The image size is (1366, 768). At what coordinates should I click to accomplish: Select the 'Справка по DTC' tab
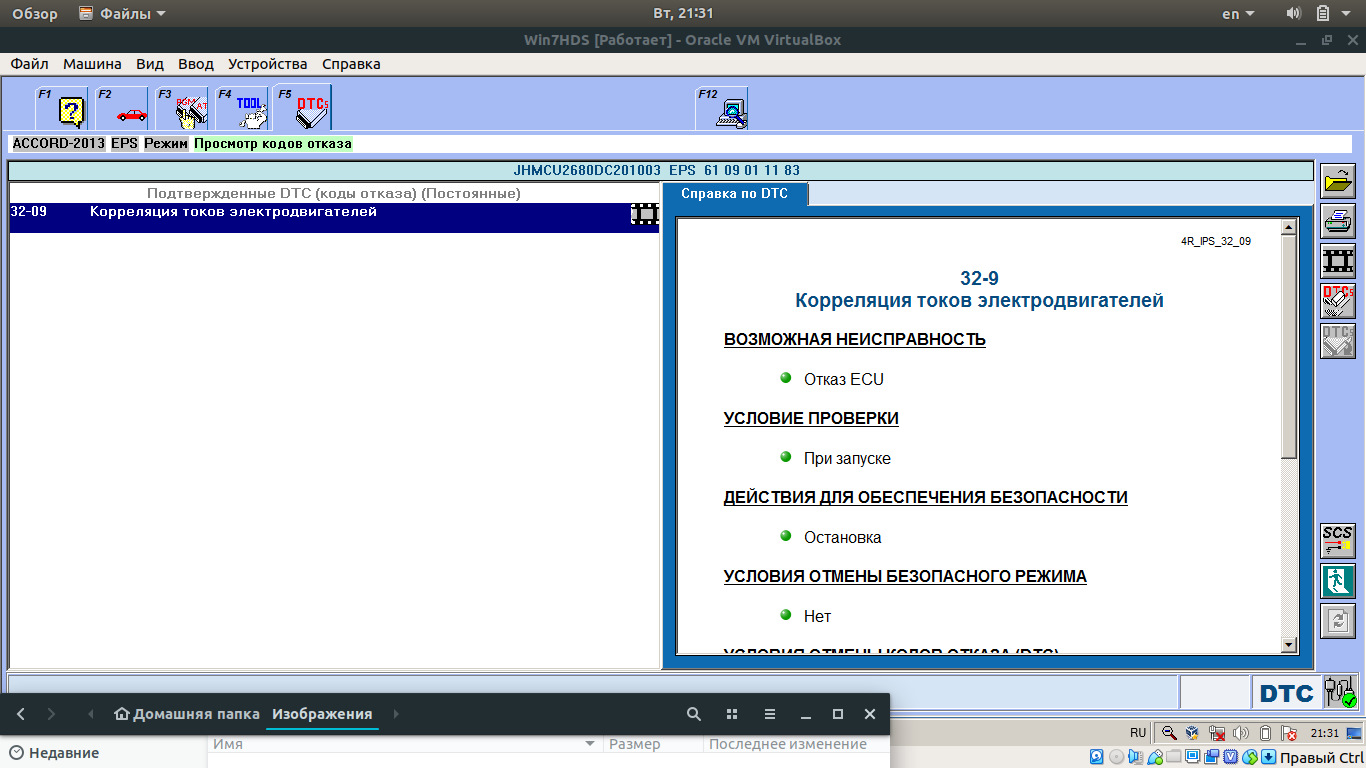(735, 193)
